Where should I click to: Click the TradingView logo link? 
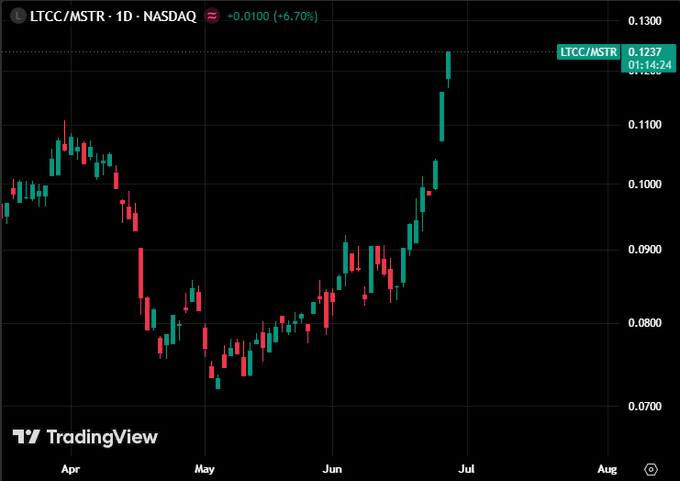click(85, 436)
